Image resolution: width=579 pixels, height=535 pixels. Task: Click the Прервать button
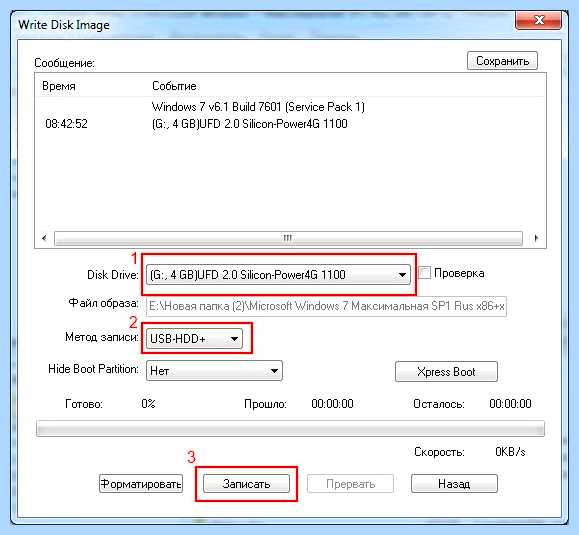point(350,484)
